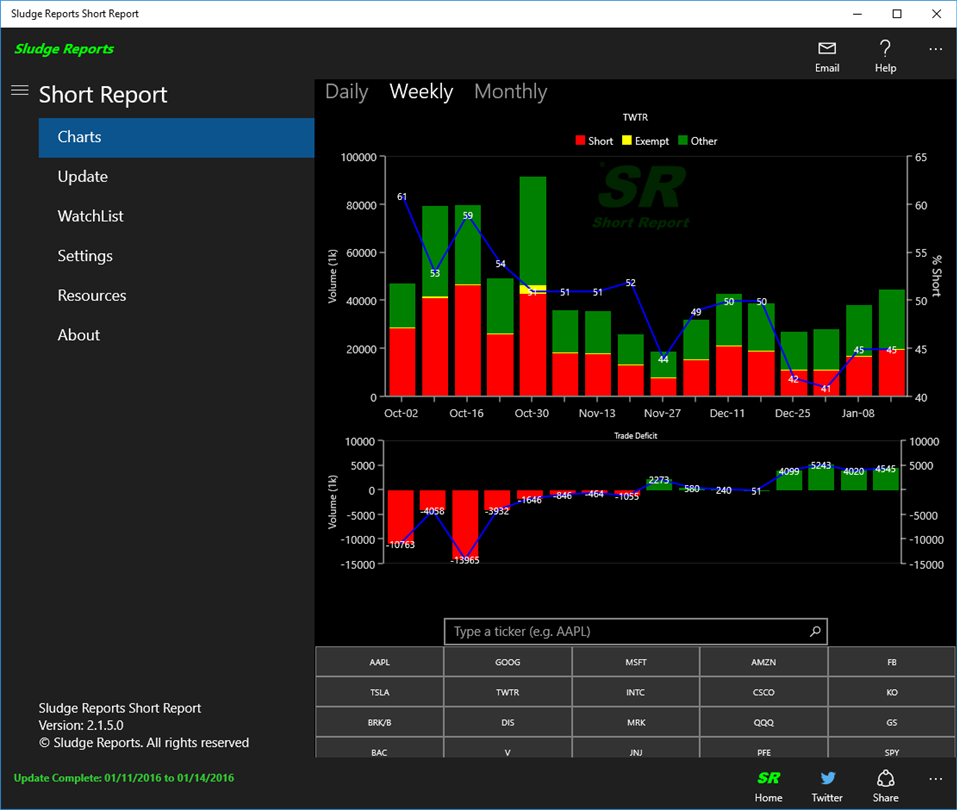Choose the AMZN ticker button
Image resolution: width=957 pixels, height=810 pixels.
764,662
